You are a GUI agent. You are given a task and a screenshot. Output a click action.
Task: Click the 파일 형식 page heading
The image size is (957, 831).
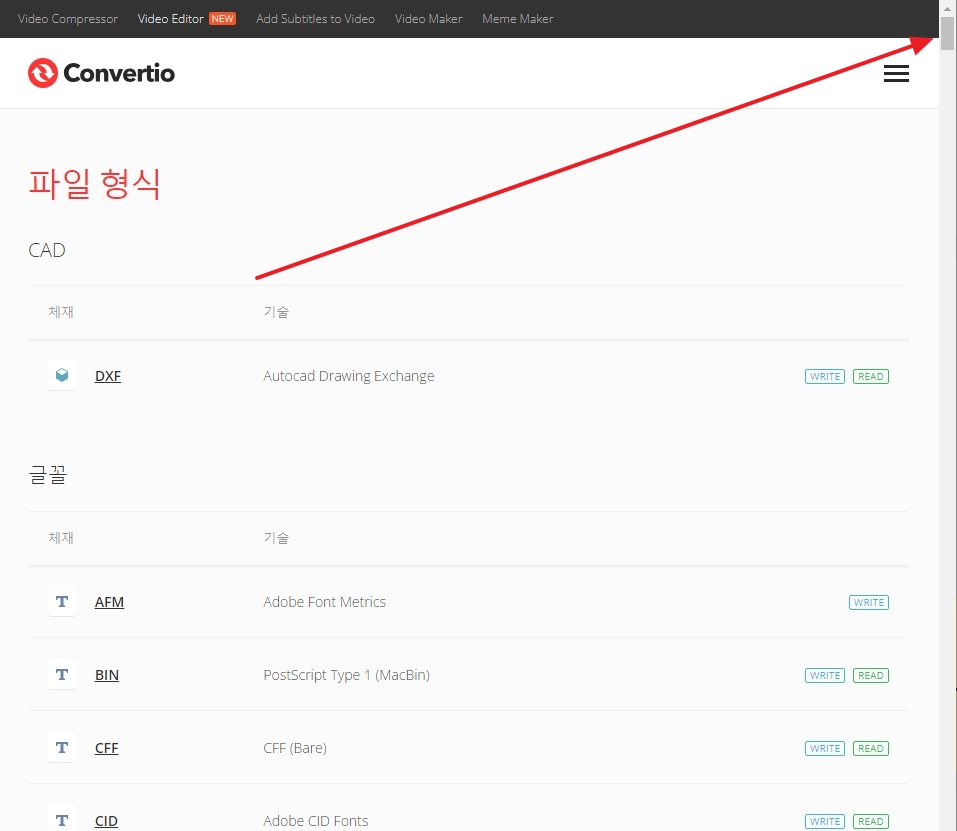point(95,184)
